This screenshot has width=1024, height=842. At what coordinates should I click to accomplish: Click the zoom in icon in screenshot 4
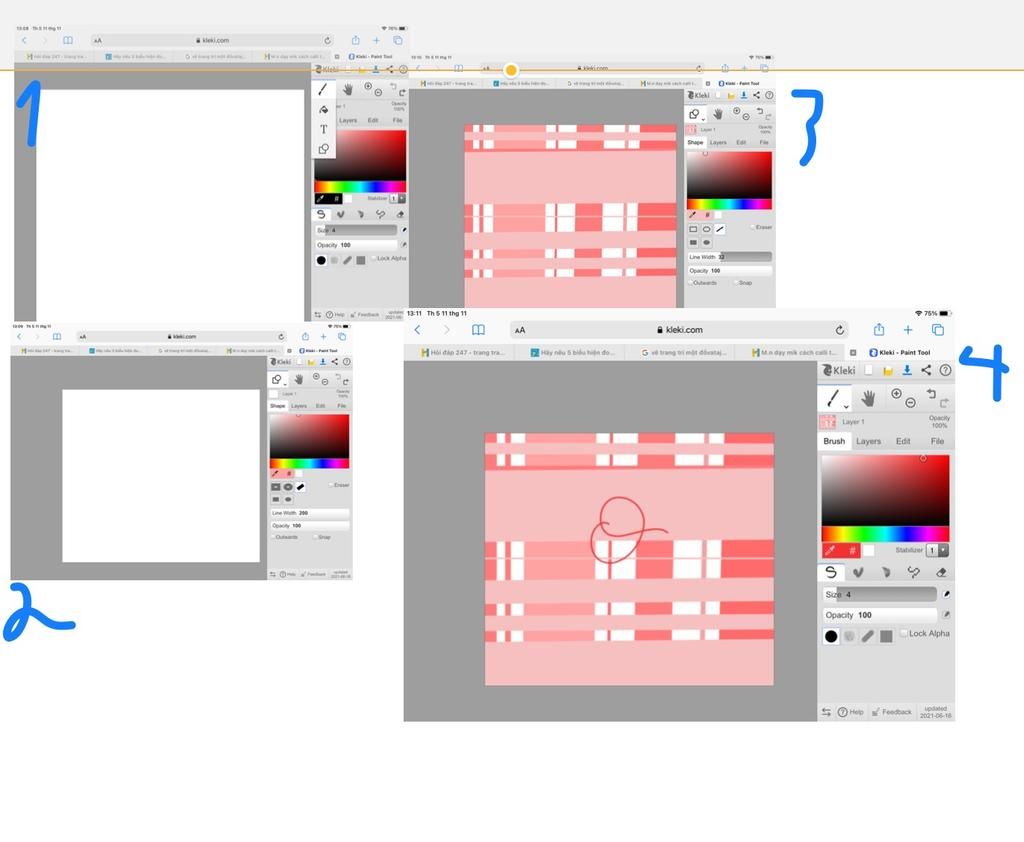tap(896, 393)
